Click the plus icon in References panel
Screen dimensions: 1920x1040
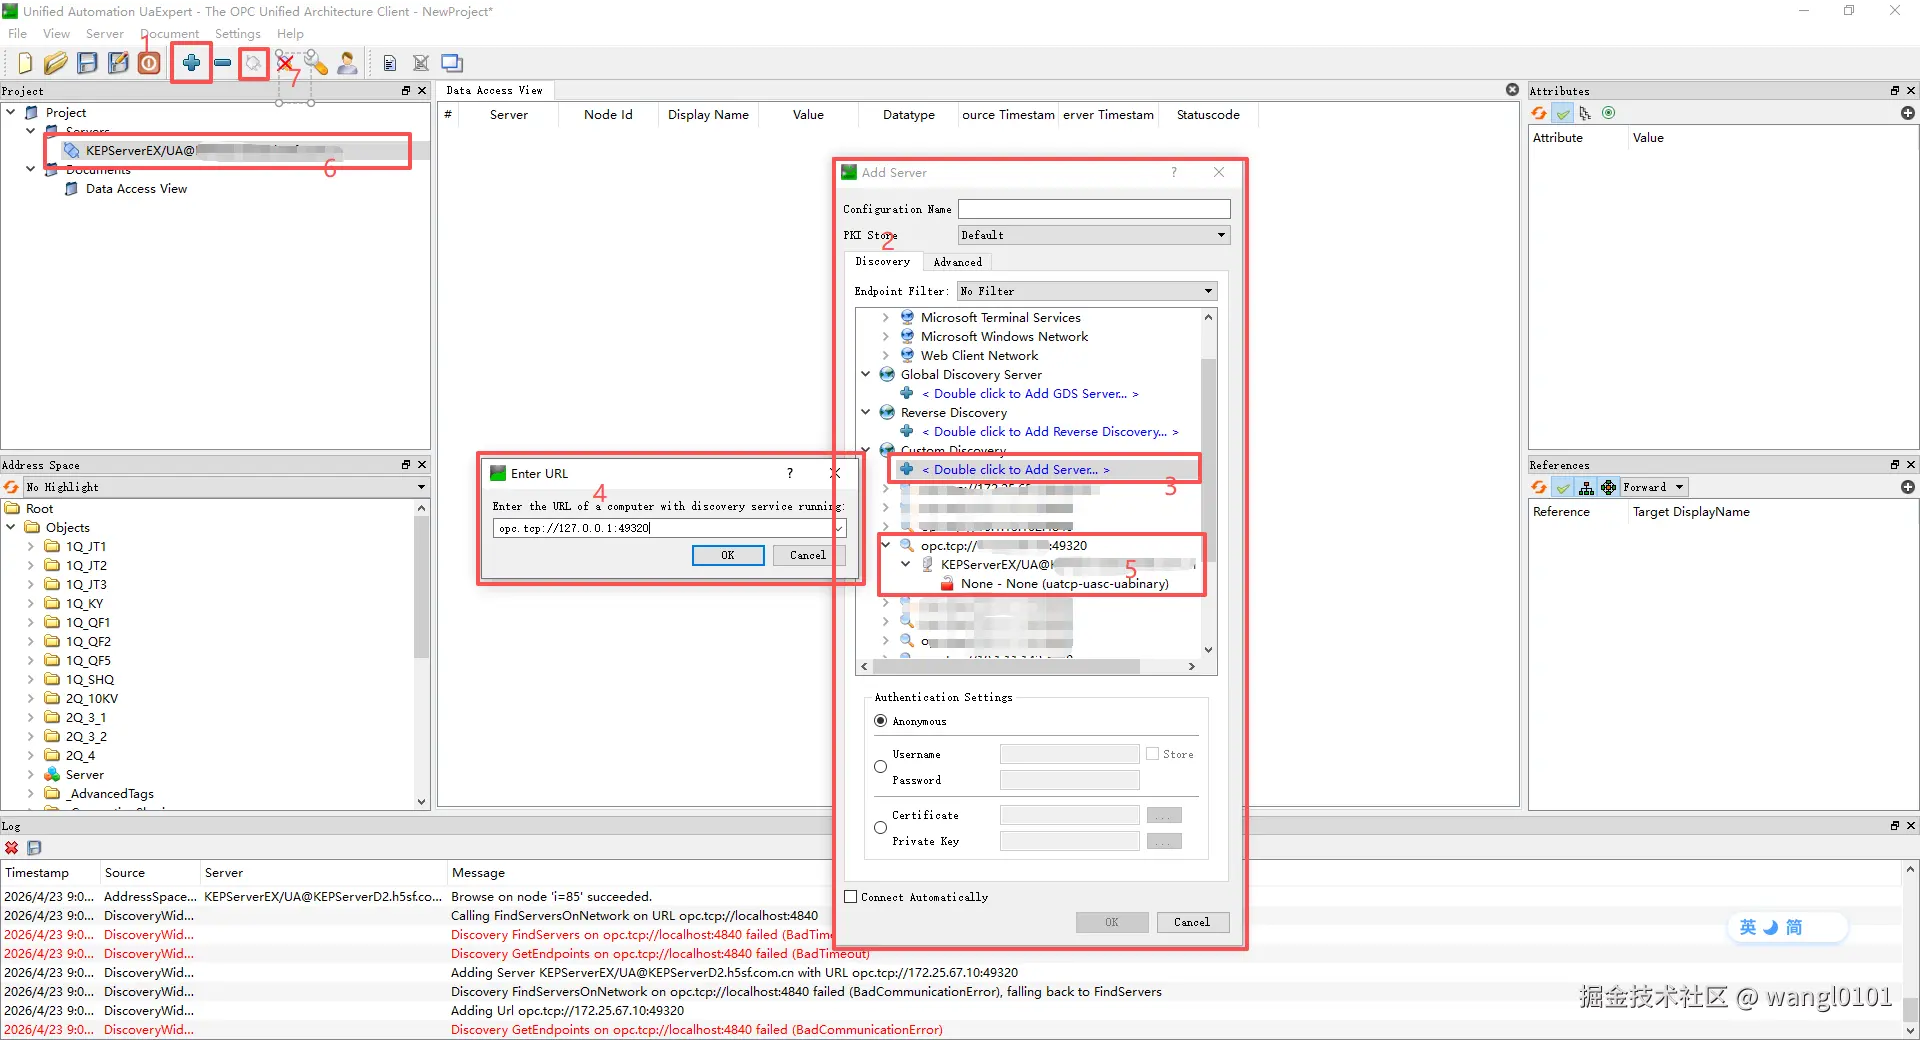[x=1908, y=487]
